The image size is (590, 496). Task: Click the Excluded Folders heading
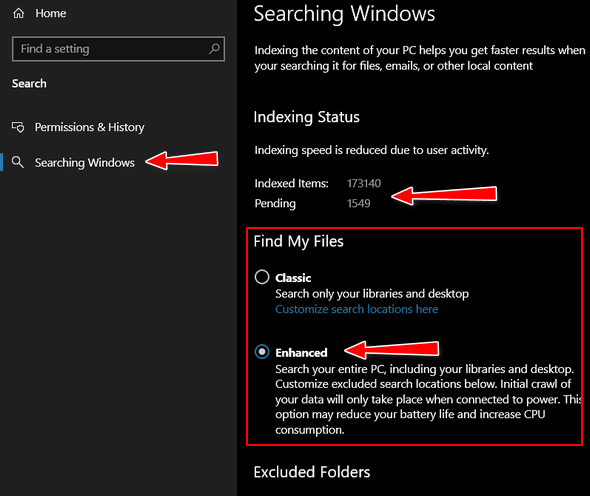pos(312,472)
